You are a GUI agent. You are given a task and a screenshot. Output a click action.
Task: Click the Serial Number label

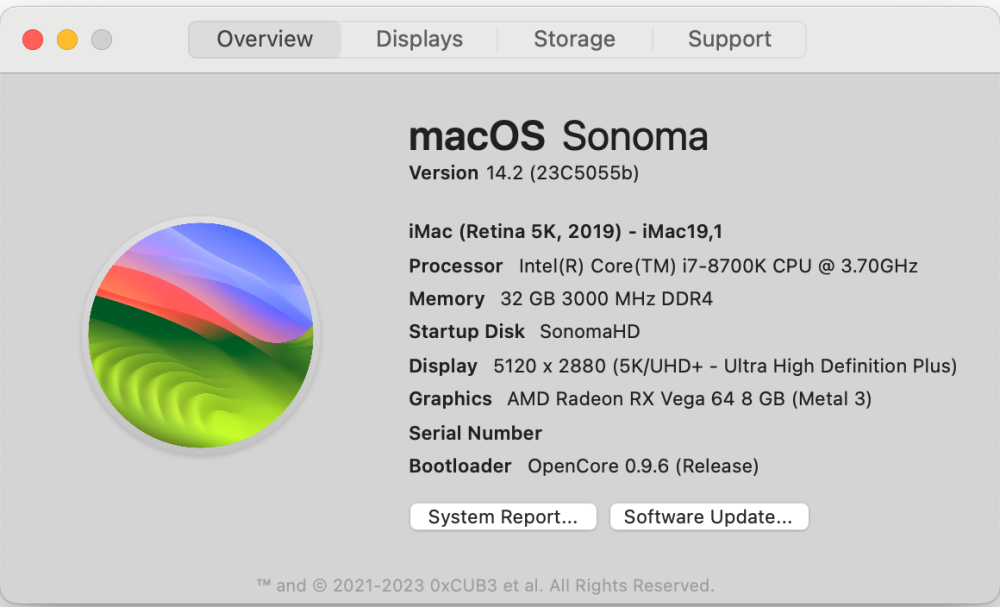pyautogui.click(x=475, y=434)
